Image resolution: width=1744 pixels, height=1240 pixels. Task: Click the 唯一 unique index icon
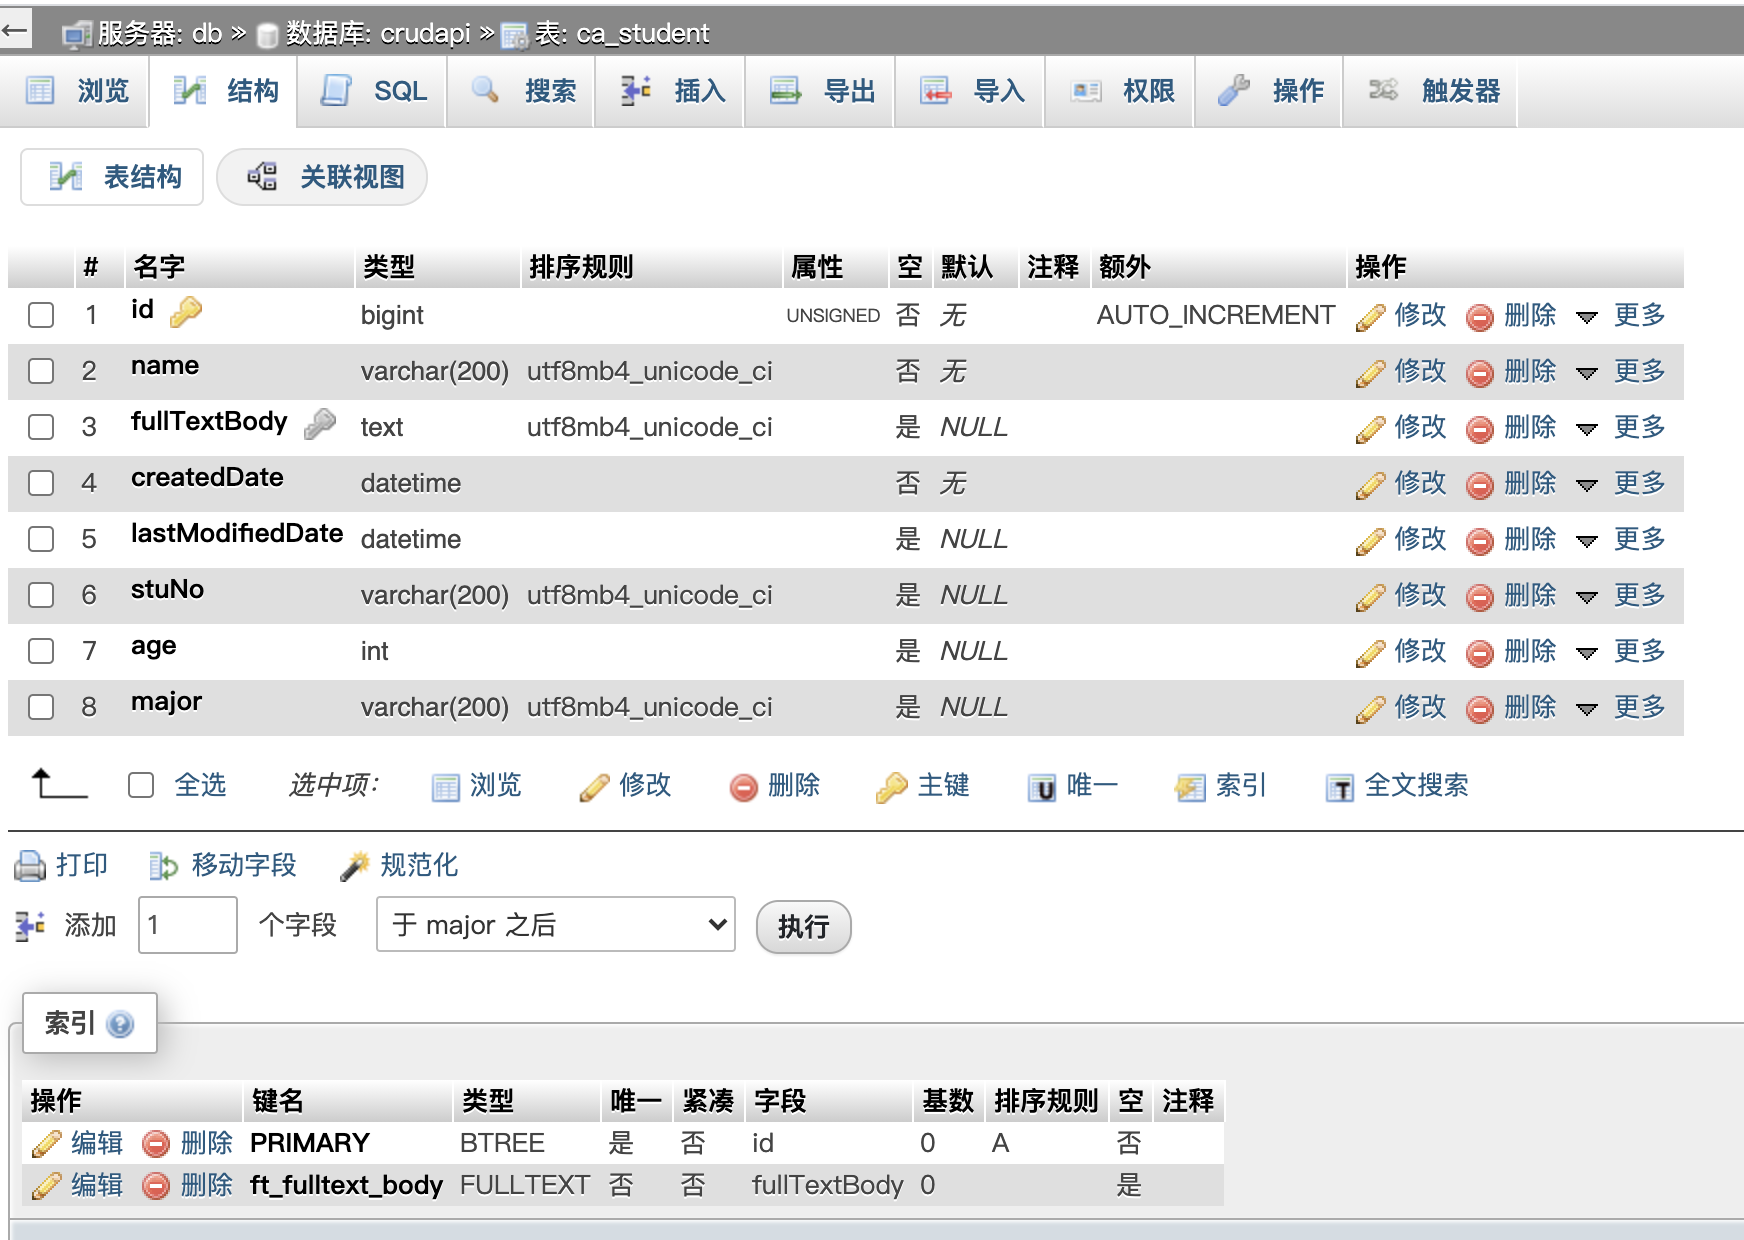tap(1040, 786)
